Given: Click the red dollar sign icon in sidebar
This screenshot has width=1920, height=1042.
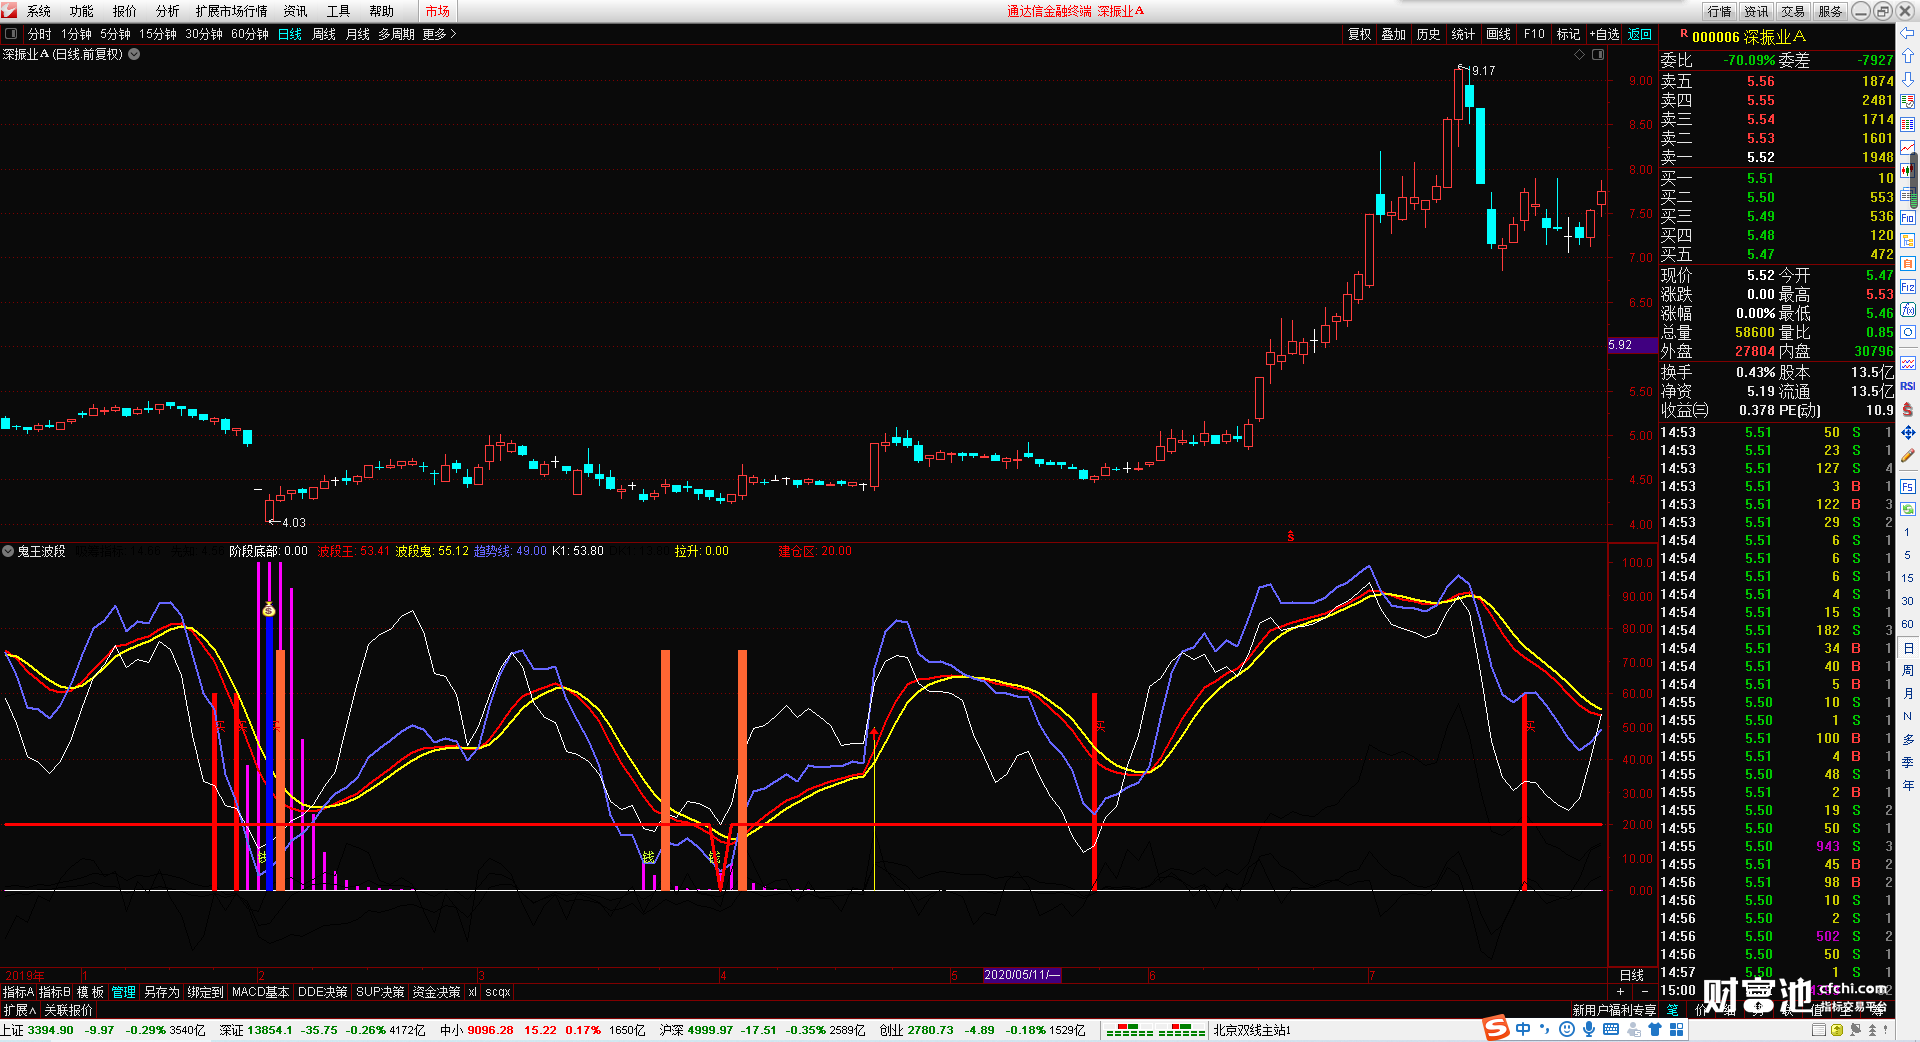Looking at the screenshot, I should [x=1908, y=409].
